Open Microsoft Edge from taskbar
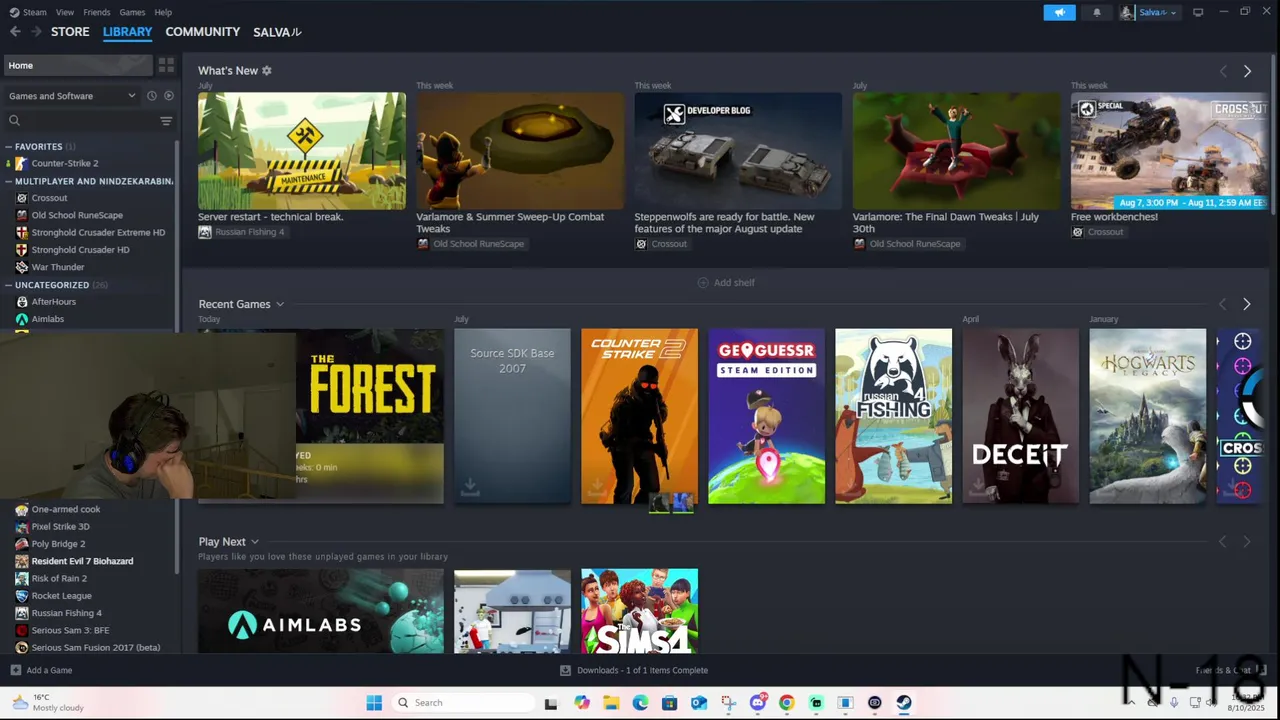 [x=640, y=703]
